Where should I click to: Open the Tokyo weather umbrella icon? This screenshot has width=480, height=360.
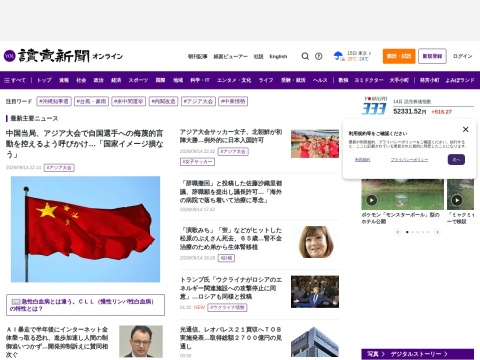[338, 56]
